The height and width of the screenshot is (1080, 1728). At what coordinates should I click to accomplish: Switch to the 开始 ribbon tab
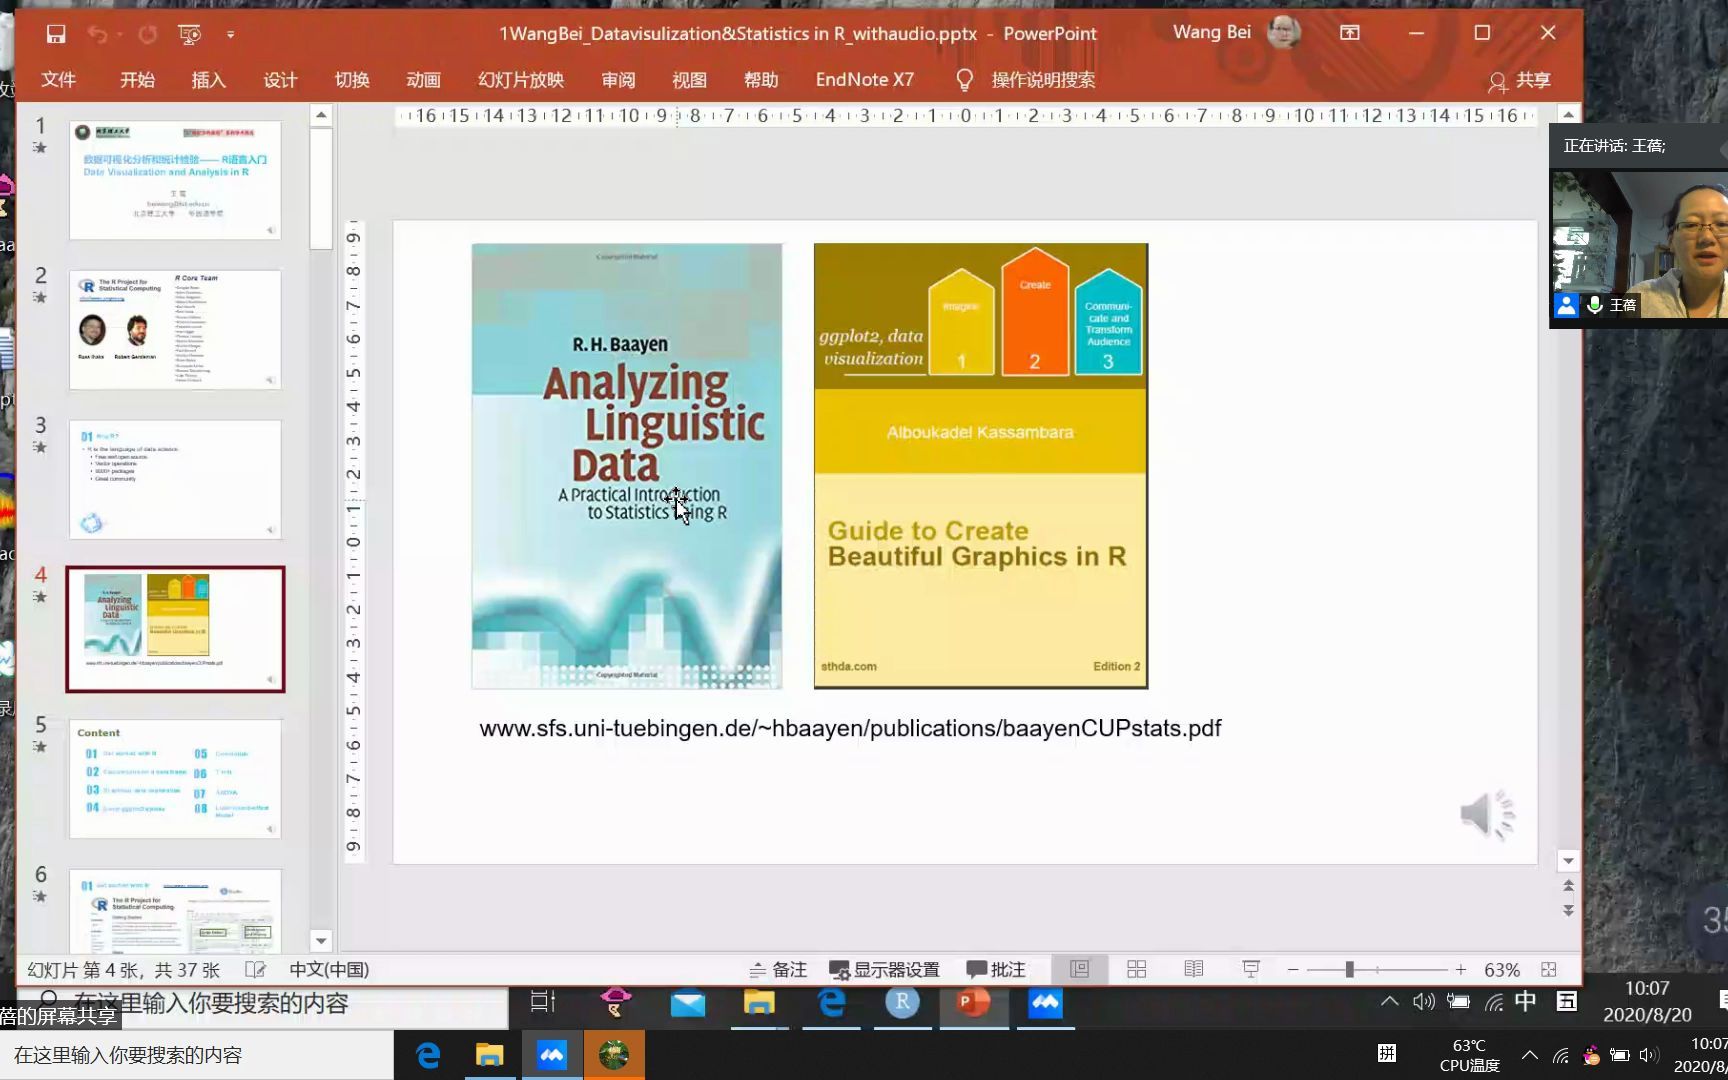[137, 80]
